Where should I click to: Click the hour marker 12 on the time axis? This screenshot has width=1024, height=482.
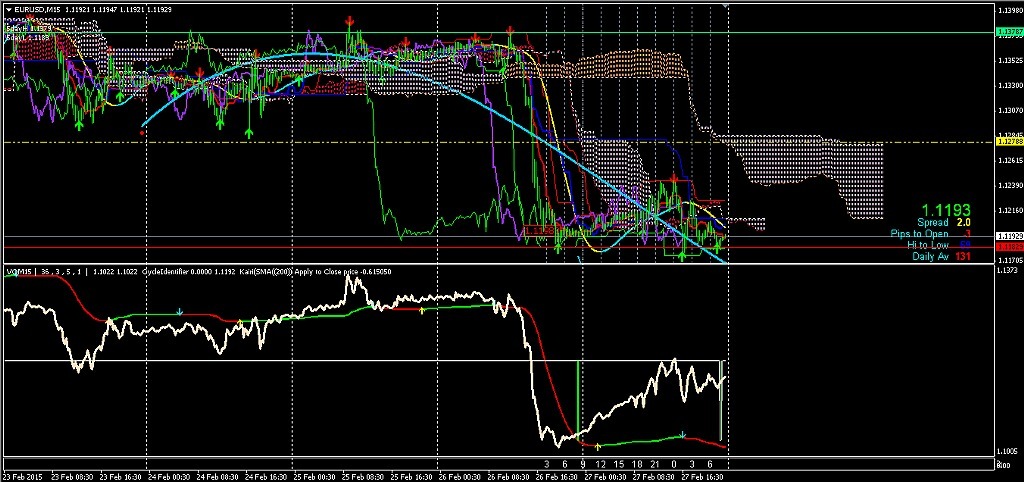(601, 463)
